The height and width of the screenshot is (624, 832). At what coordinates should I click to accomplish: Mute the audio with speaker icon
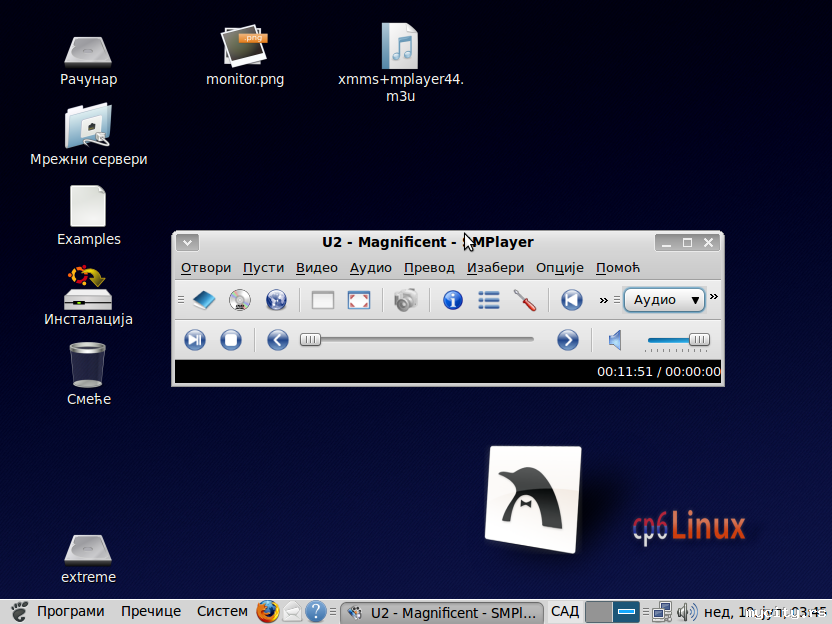(x=616, y=340)
